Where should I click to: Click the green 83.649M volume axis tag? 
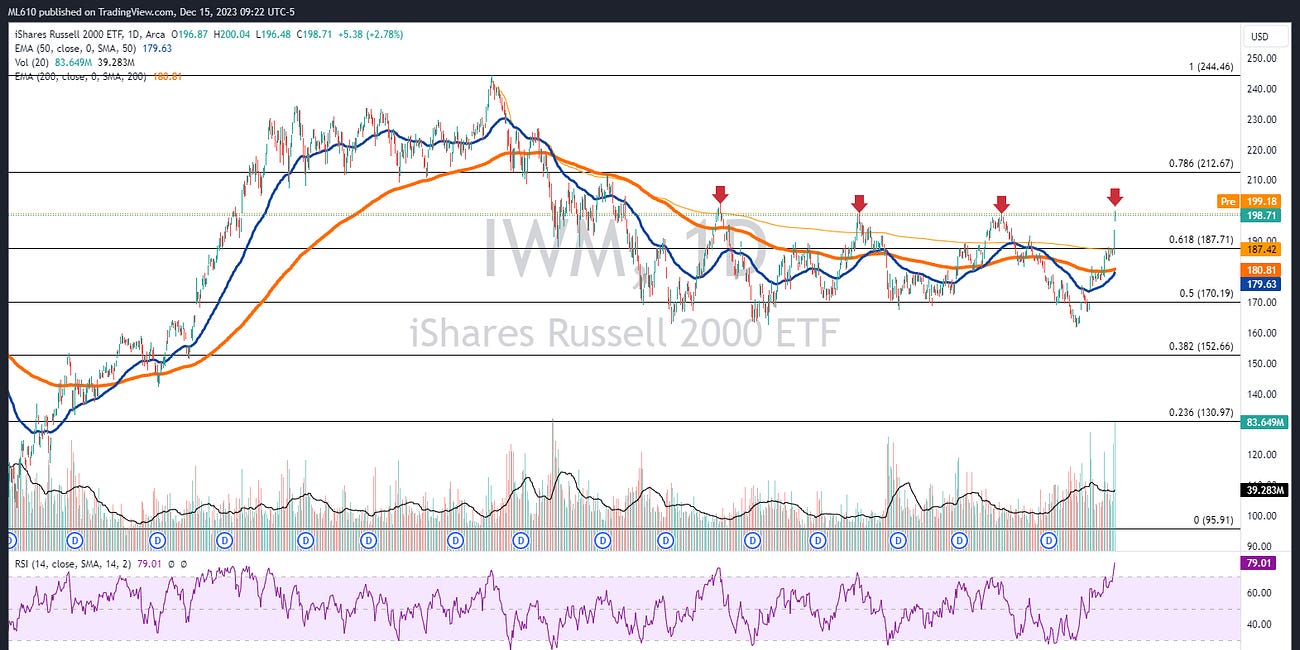1262,423
